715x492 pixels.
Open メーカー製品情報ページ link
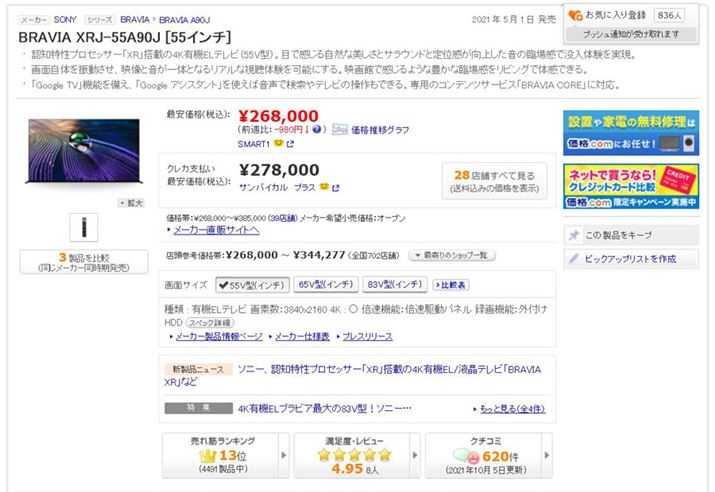(x=219, y=337)
